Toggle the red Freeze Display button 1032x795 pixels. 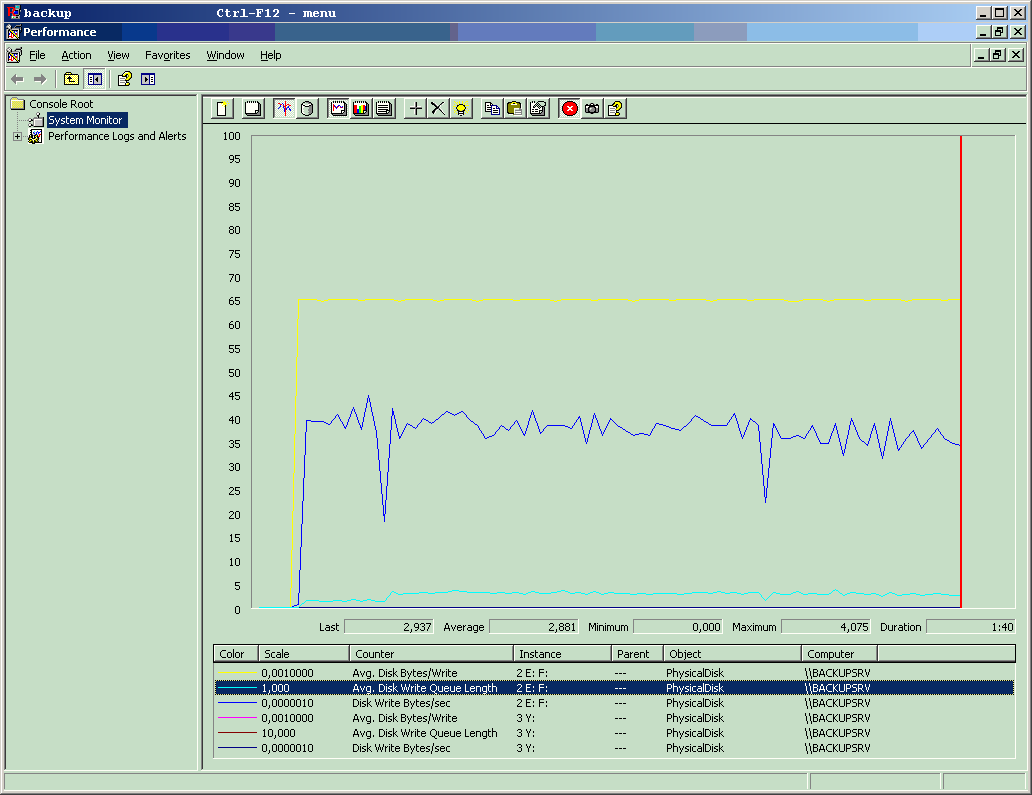pos(569,108)
